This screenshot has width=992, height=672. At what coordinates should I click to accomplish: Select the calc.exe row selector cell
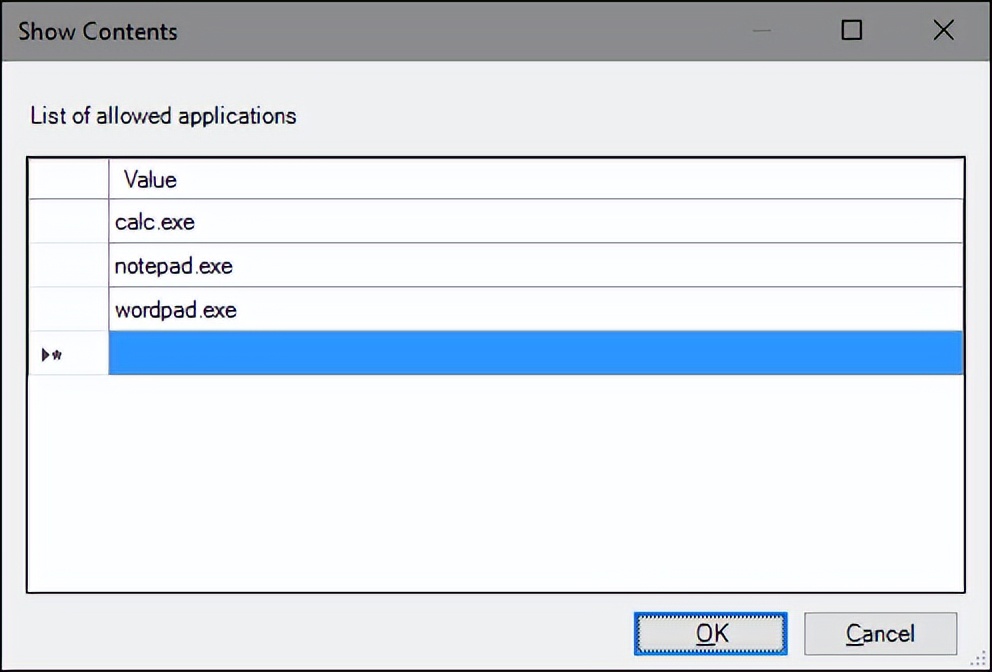67,222
